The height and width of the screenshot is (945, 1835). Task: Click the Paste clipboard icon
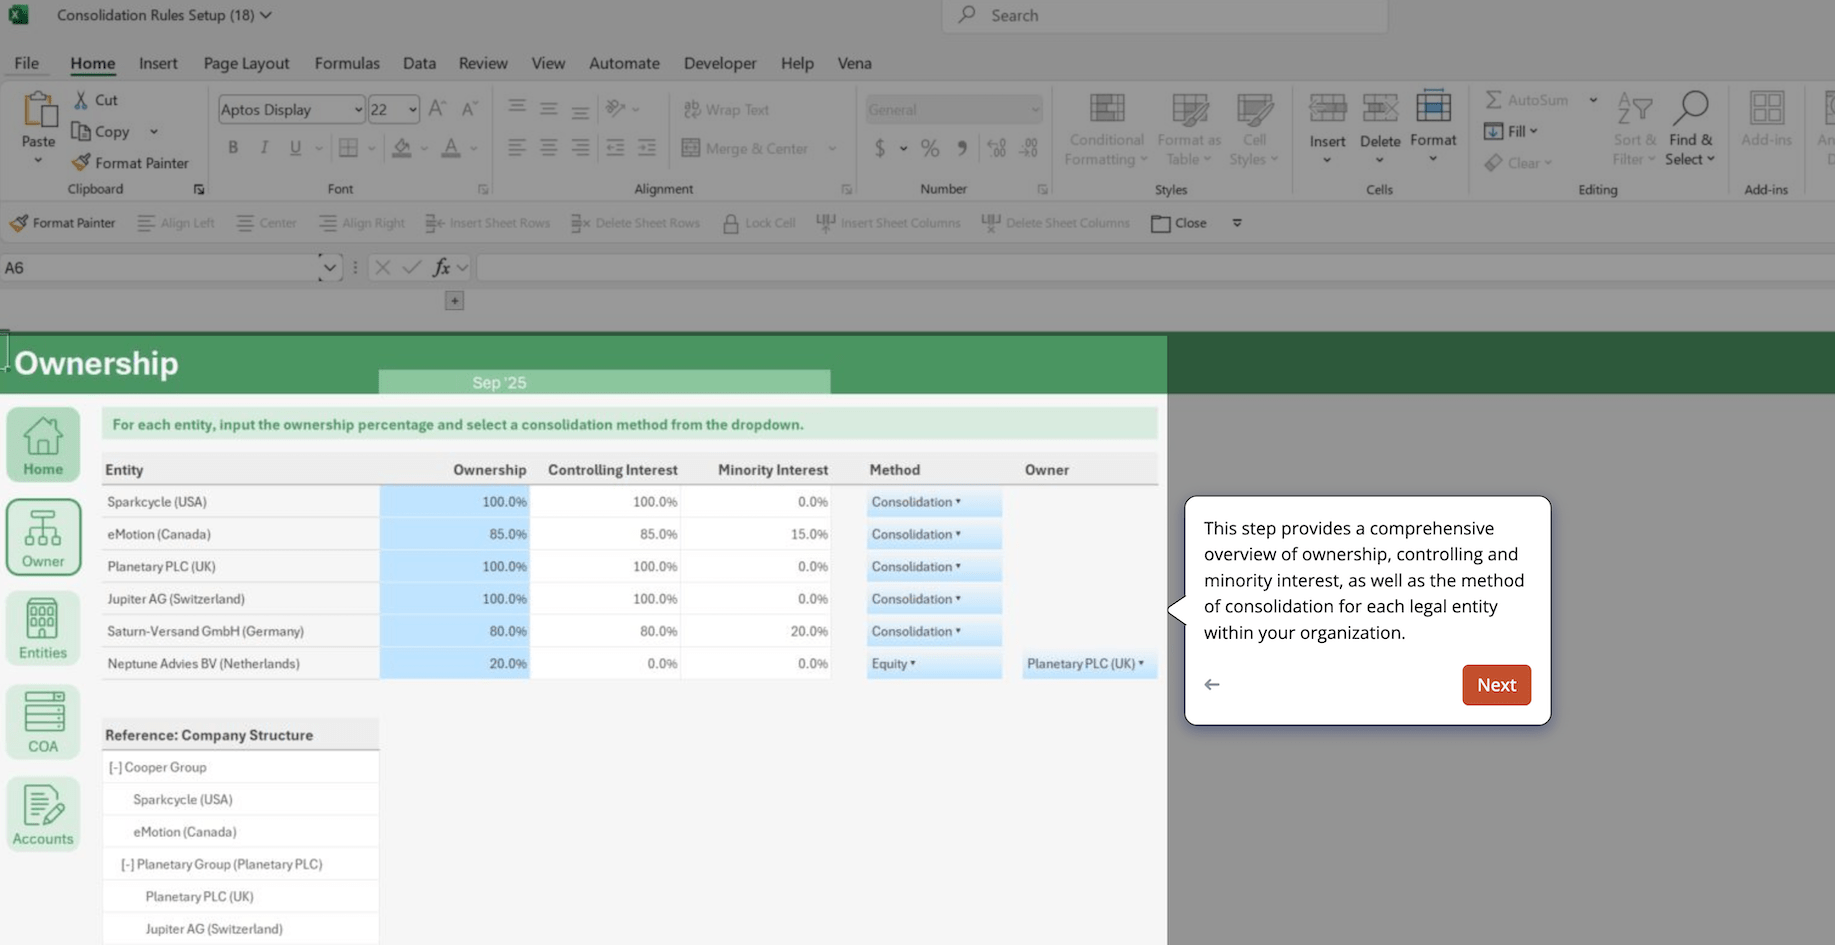tap(39, 110)
